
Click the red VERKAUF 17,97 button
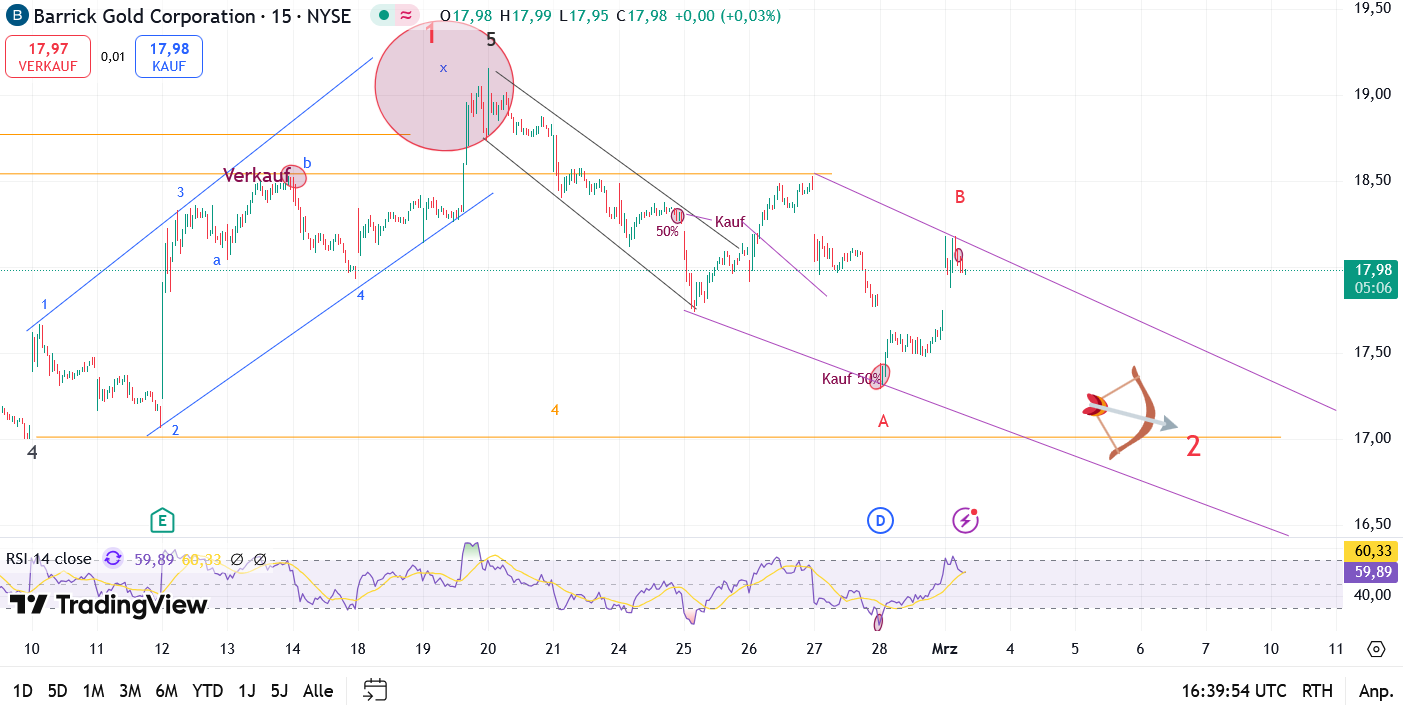pyautogui.click(x=48, y=56)
